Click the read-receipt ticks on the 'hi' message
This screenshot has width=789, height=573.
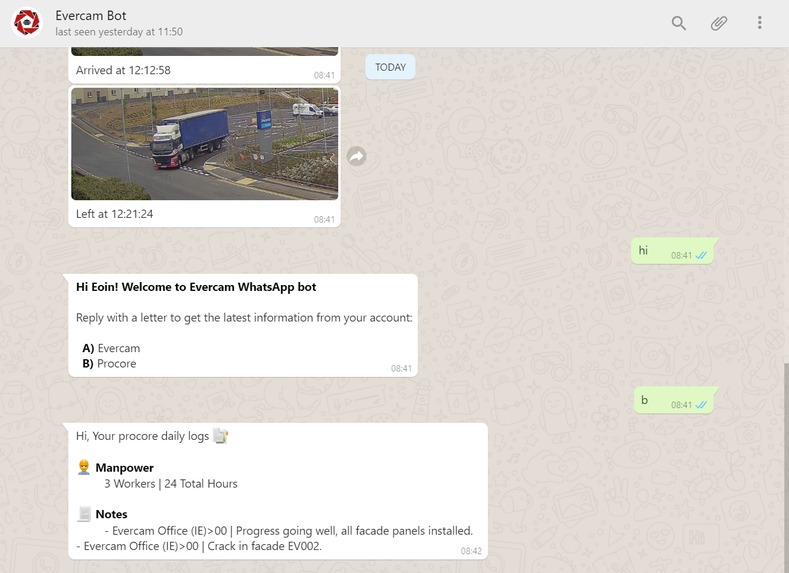coord(701,256)
